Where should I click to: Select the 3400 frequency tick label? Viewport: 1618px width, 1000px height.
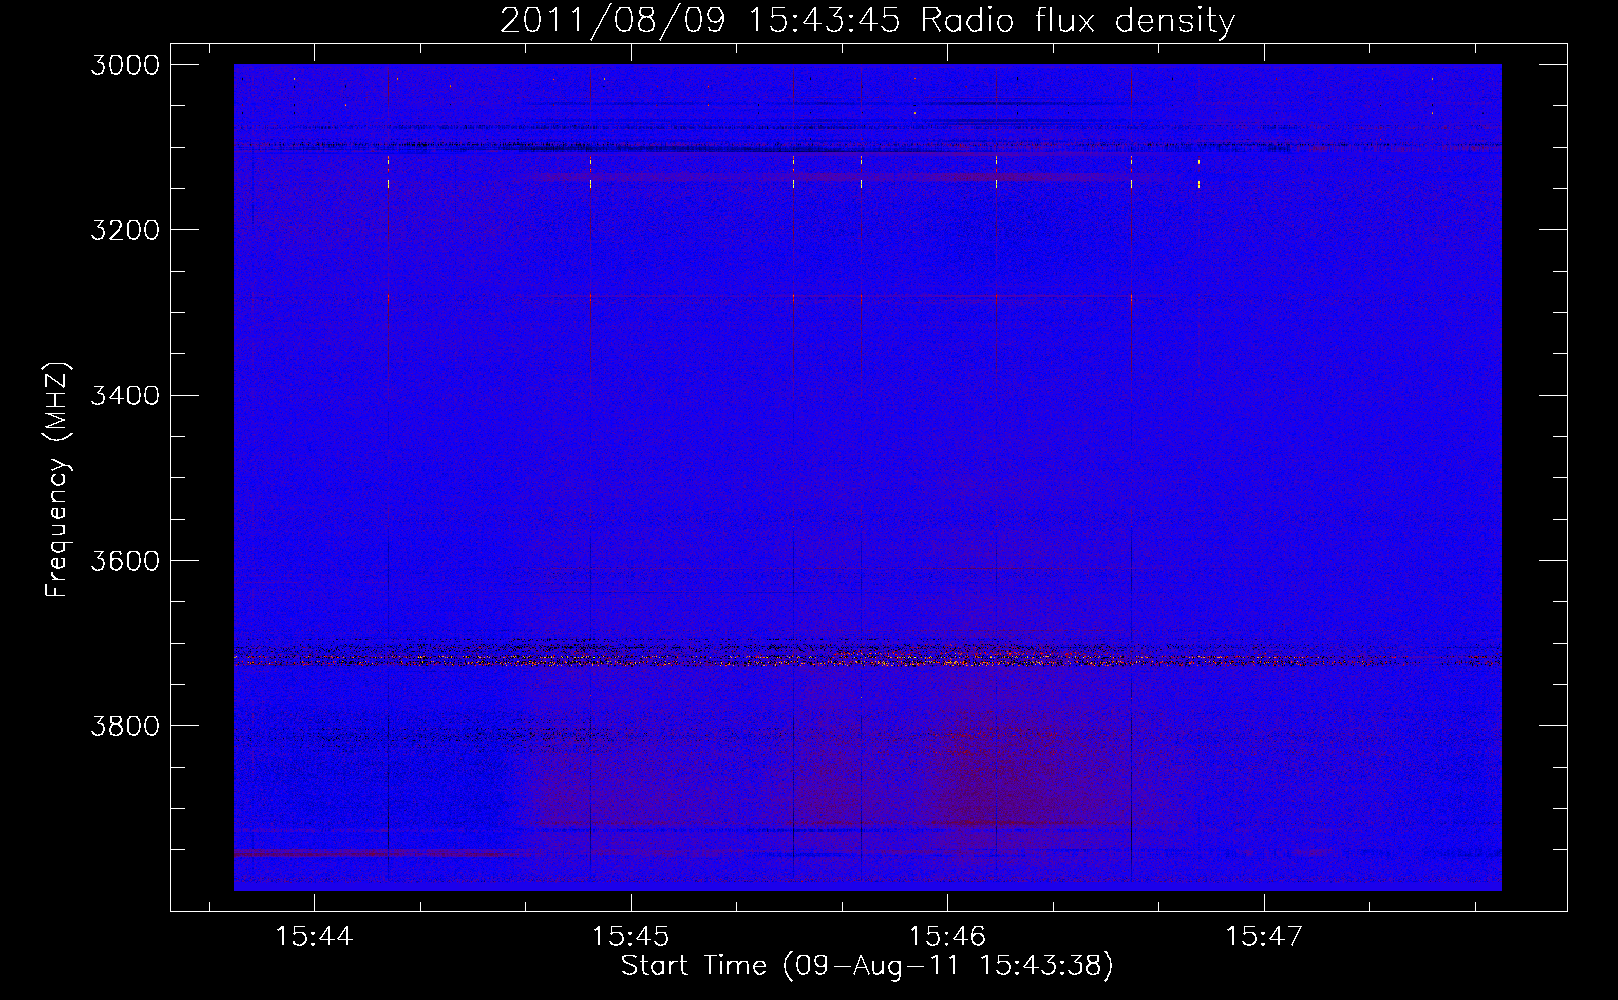click(125, 395)
